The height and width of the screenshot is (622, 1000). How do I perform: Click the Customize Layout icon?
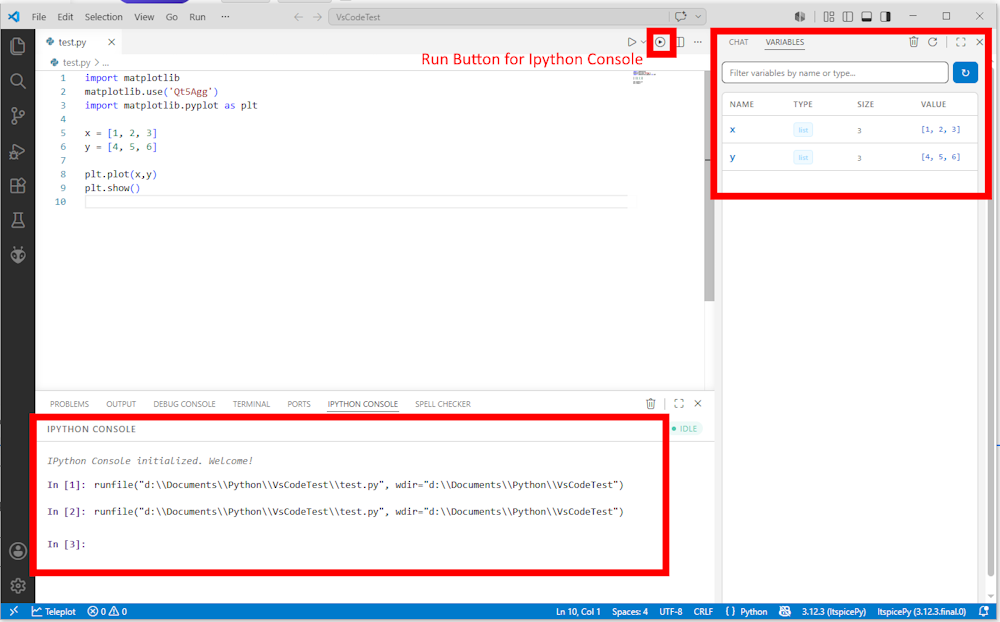[x=828, y=17]
